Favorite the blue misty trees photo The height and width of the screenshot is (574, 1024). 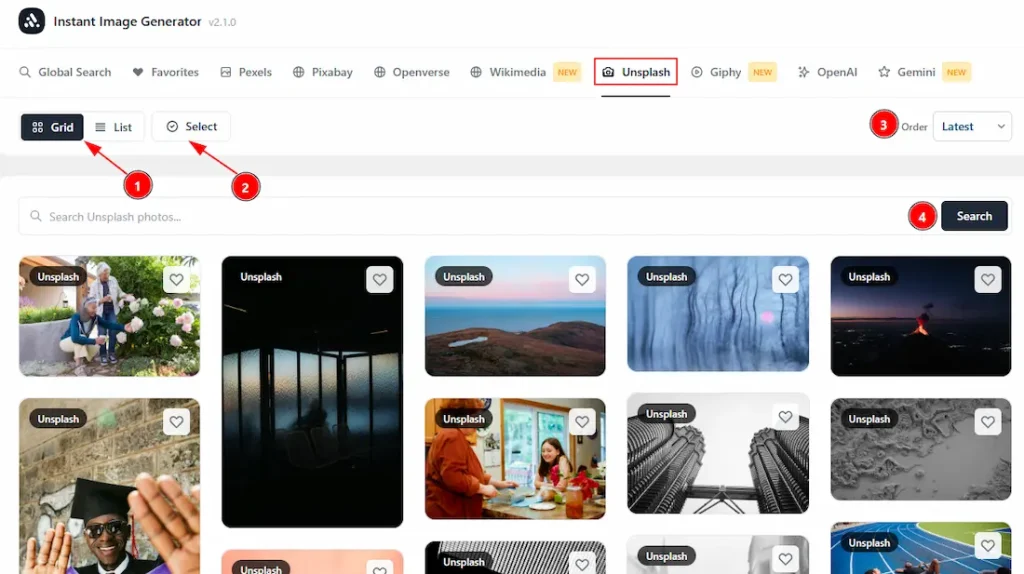785,279
